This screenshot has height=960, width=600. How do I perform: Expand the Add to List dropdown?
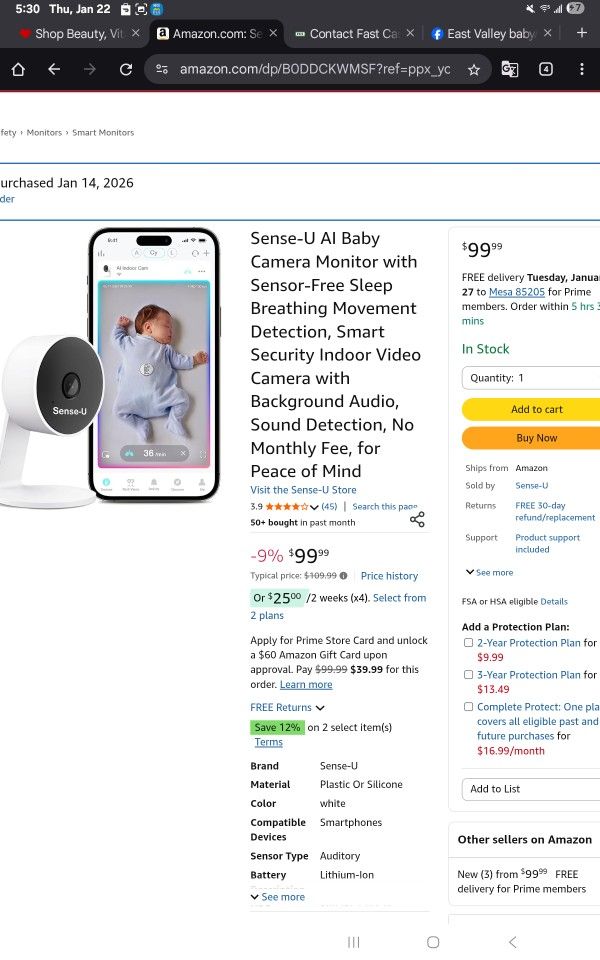(x=530, y=789)
